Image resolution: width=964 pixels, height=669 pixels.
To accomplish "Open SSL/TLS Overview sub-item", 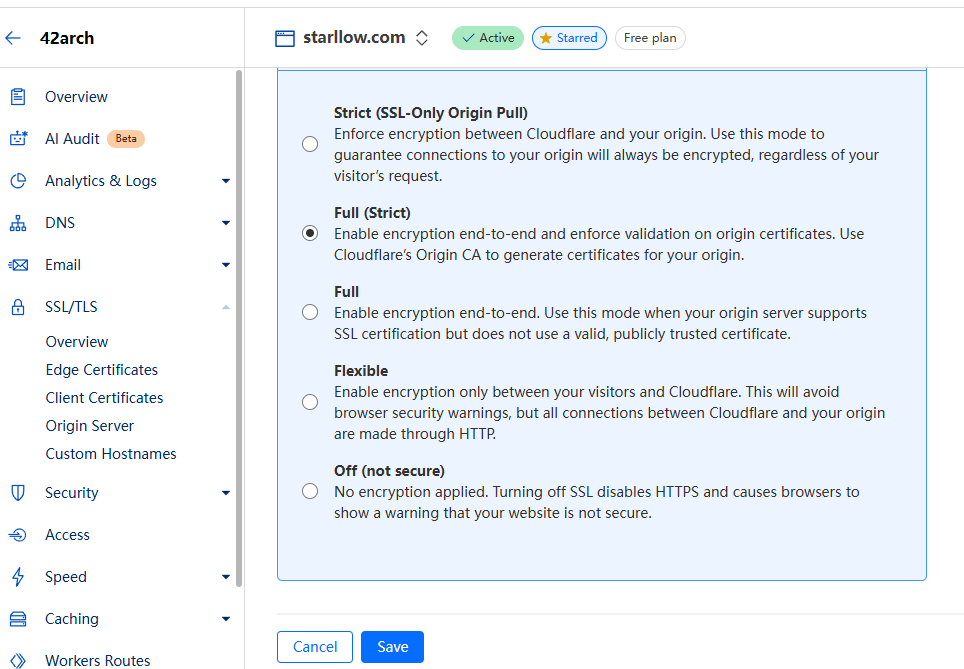I will pyautogui.click(x=77, y=342).
